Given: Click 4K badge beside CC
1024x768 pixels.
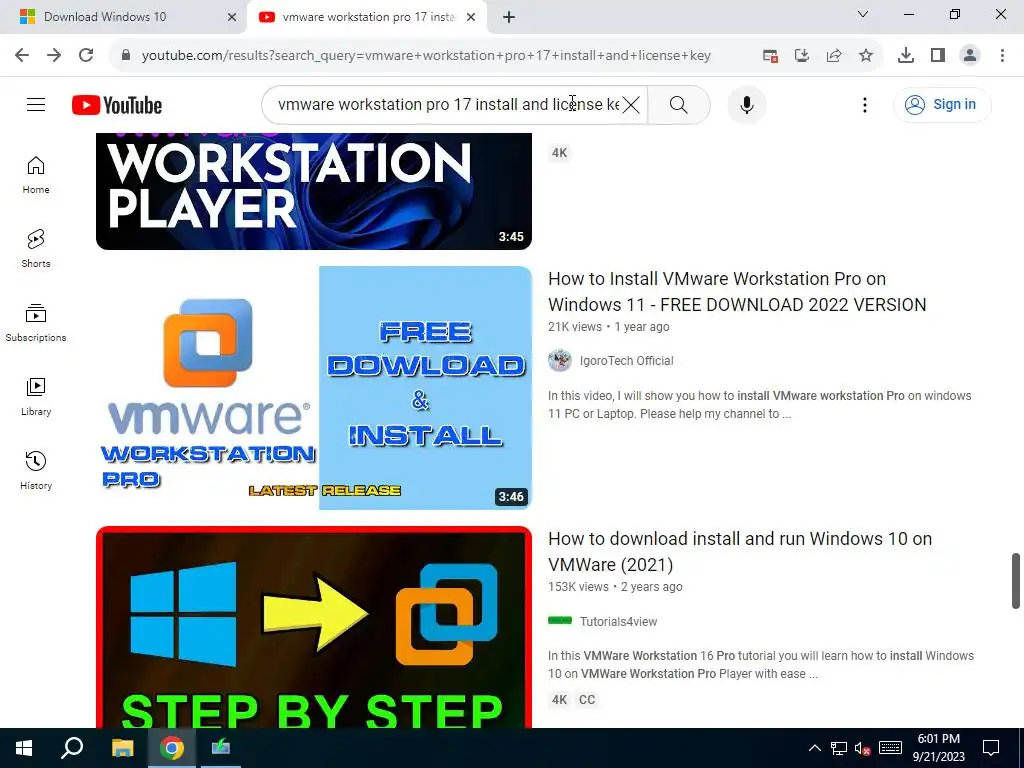Looking at the screenshot, I should point(559,699).
